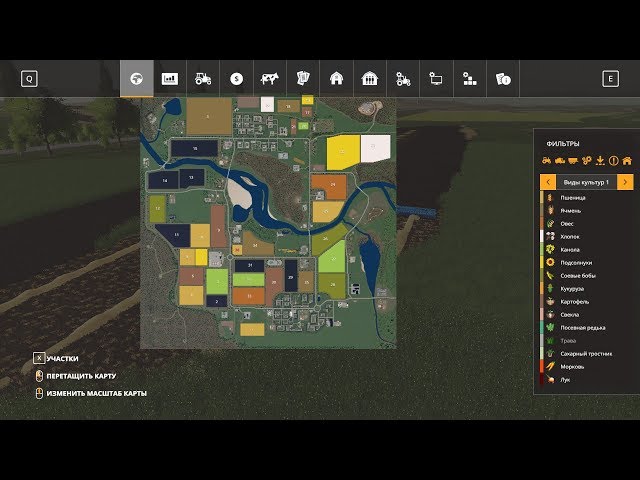The width and height of the screenshot is (640, 480).
Task: Click the onion icon beside Лук
Action: pyautogui.click(x=551, y=380)
